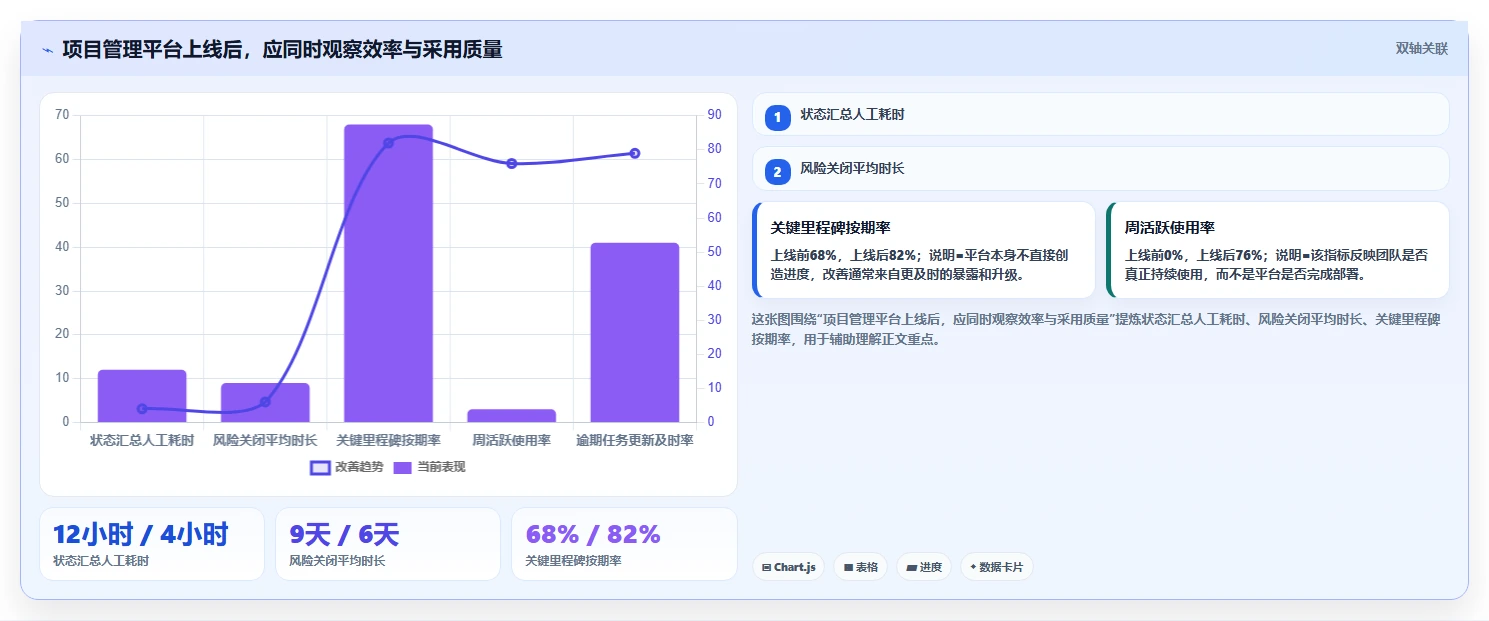The image size is (1489, 621).
Task: Click the 改善趋势 legend color swatch
Action: pos(320,467)
